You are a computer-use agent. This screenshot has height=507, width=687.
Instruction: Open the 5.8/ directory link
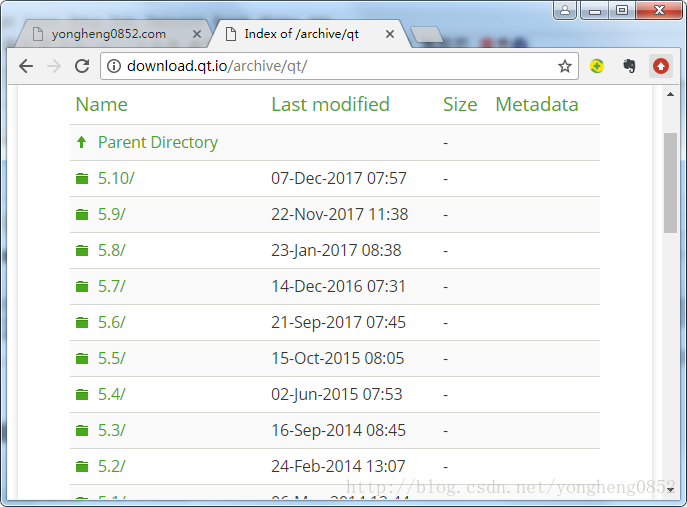(x=111, y=250)
